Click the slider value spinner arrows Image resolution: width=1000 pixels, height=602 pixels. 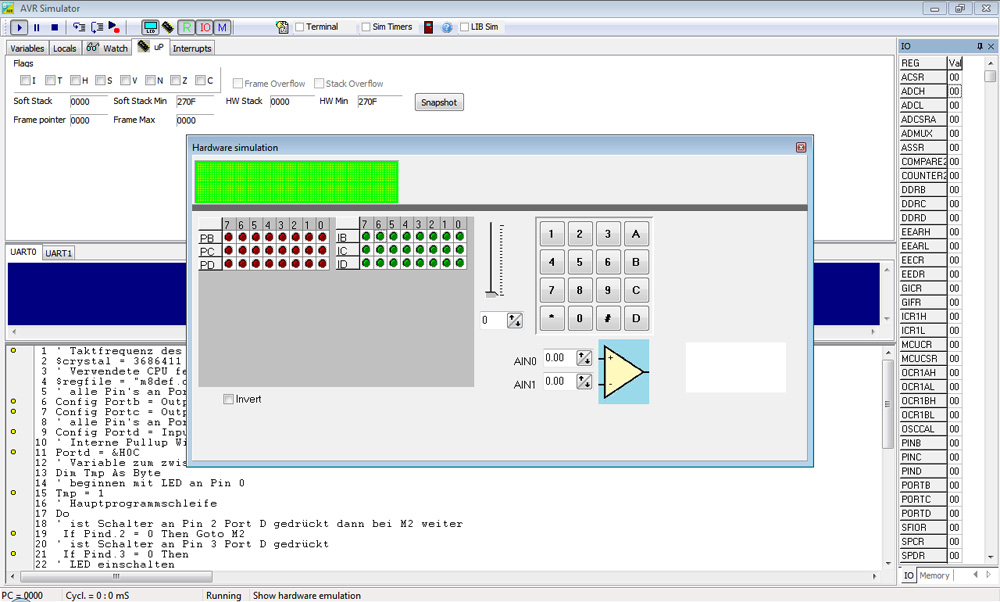[515, 321]
